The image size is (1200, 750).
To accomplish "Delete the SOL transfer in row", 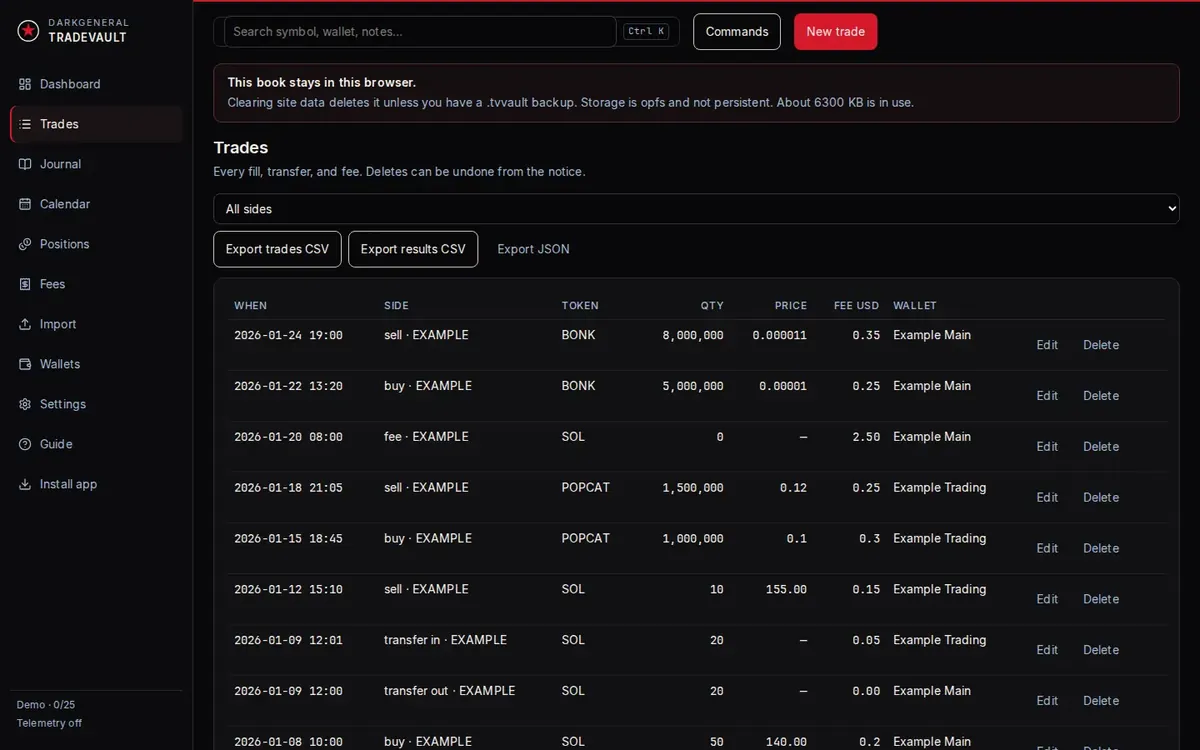I will click(x=1101, y=650).
